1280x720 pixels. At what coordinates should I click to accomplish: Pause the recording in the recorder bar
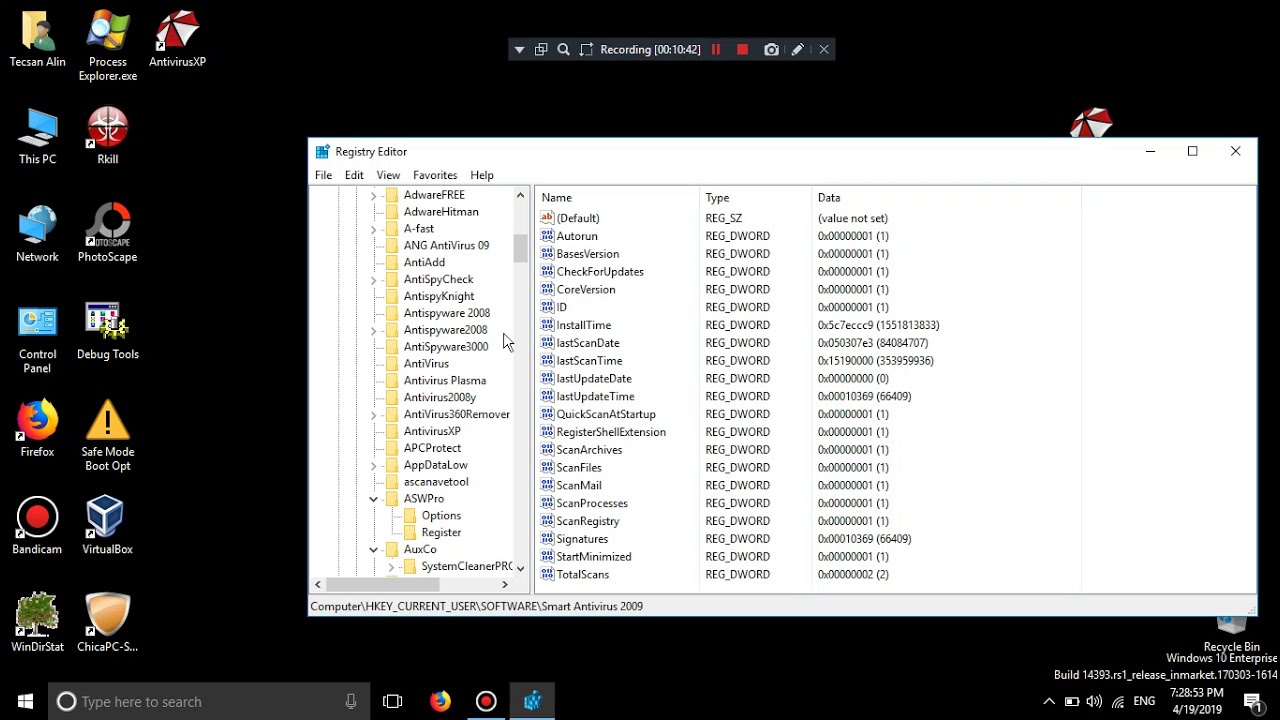tap(716, 49)
